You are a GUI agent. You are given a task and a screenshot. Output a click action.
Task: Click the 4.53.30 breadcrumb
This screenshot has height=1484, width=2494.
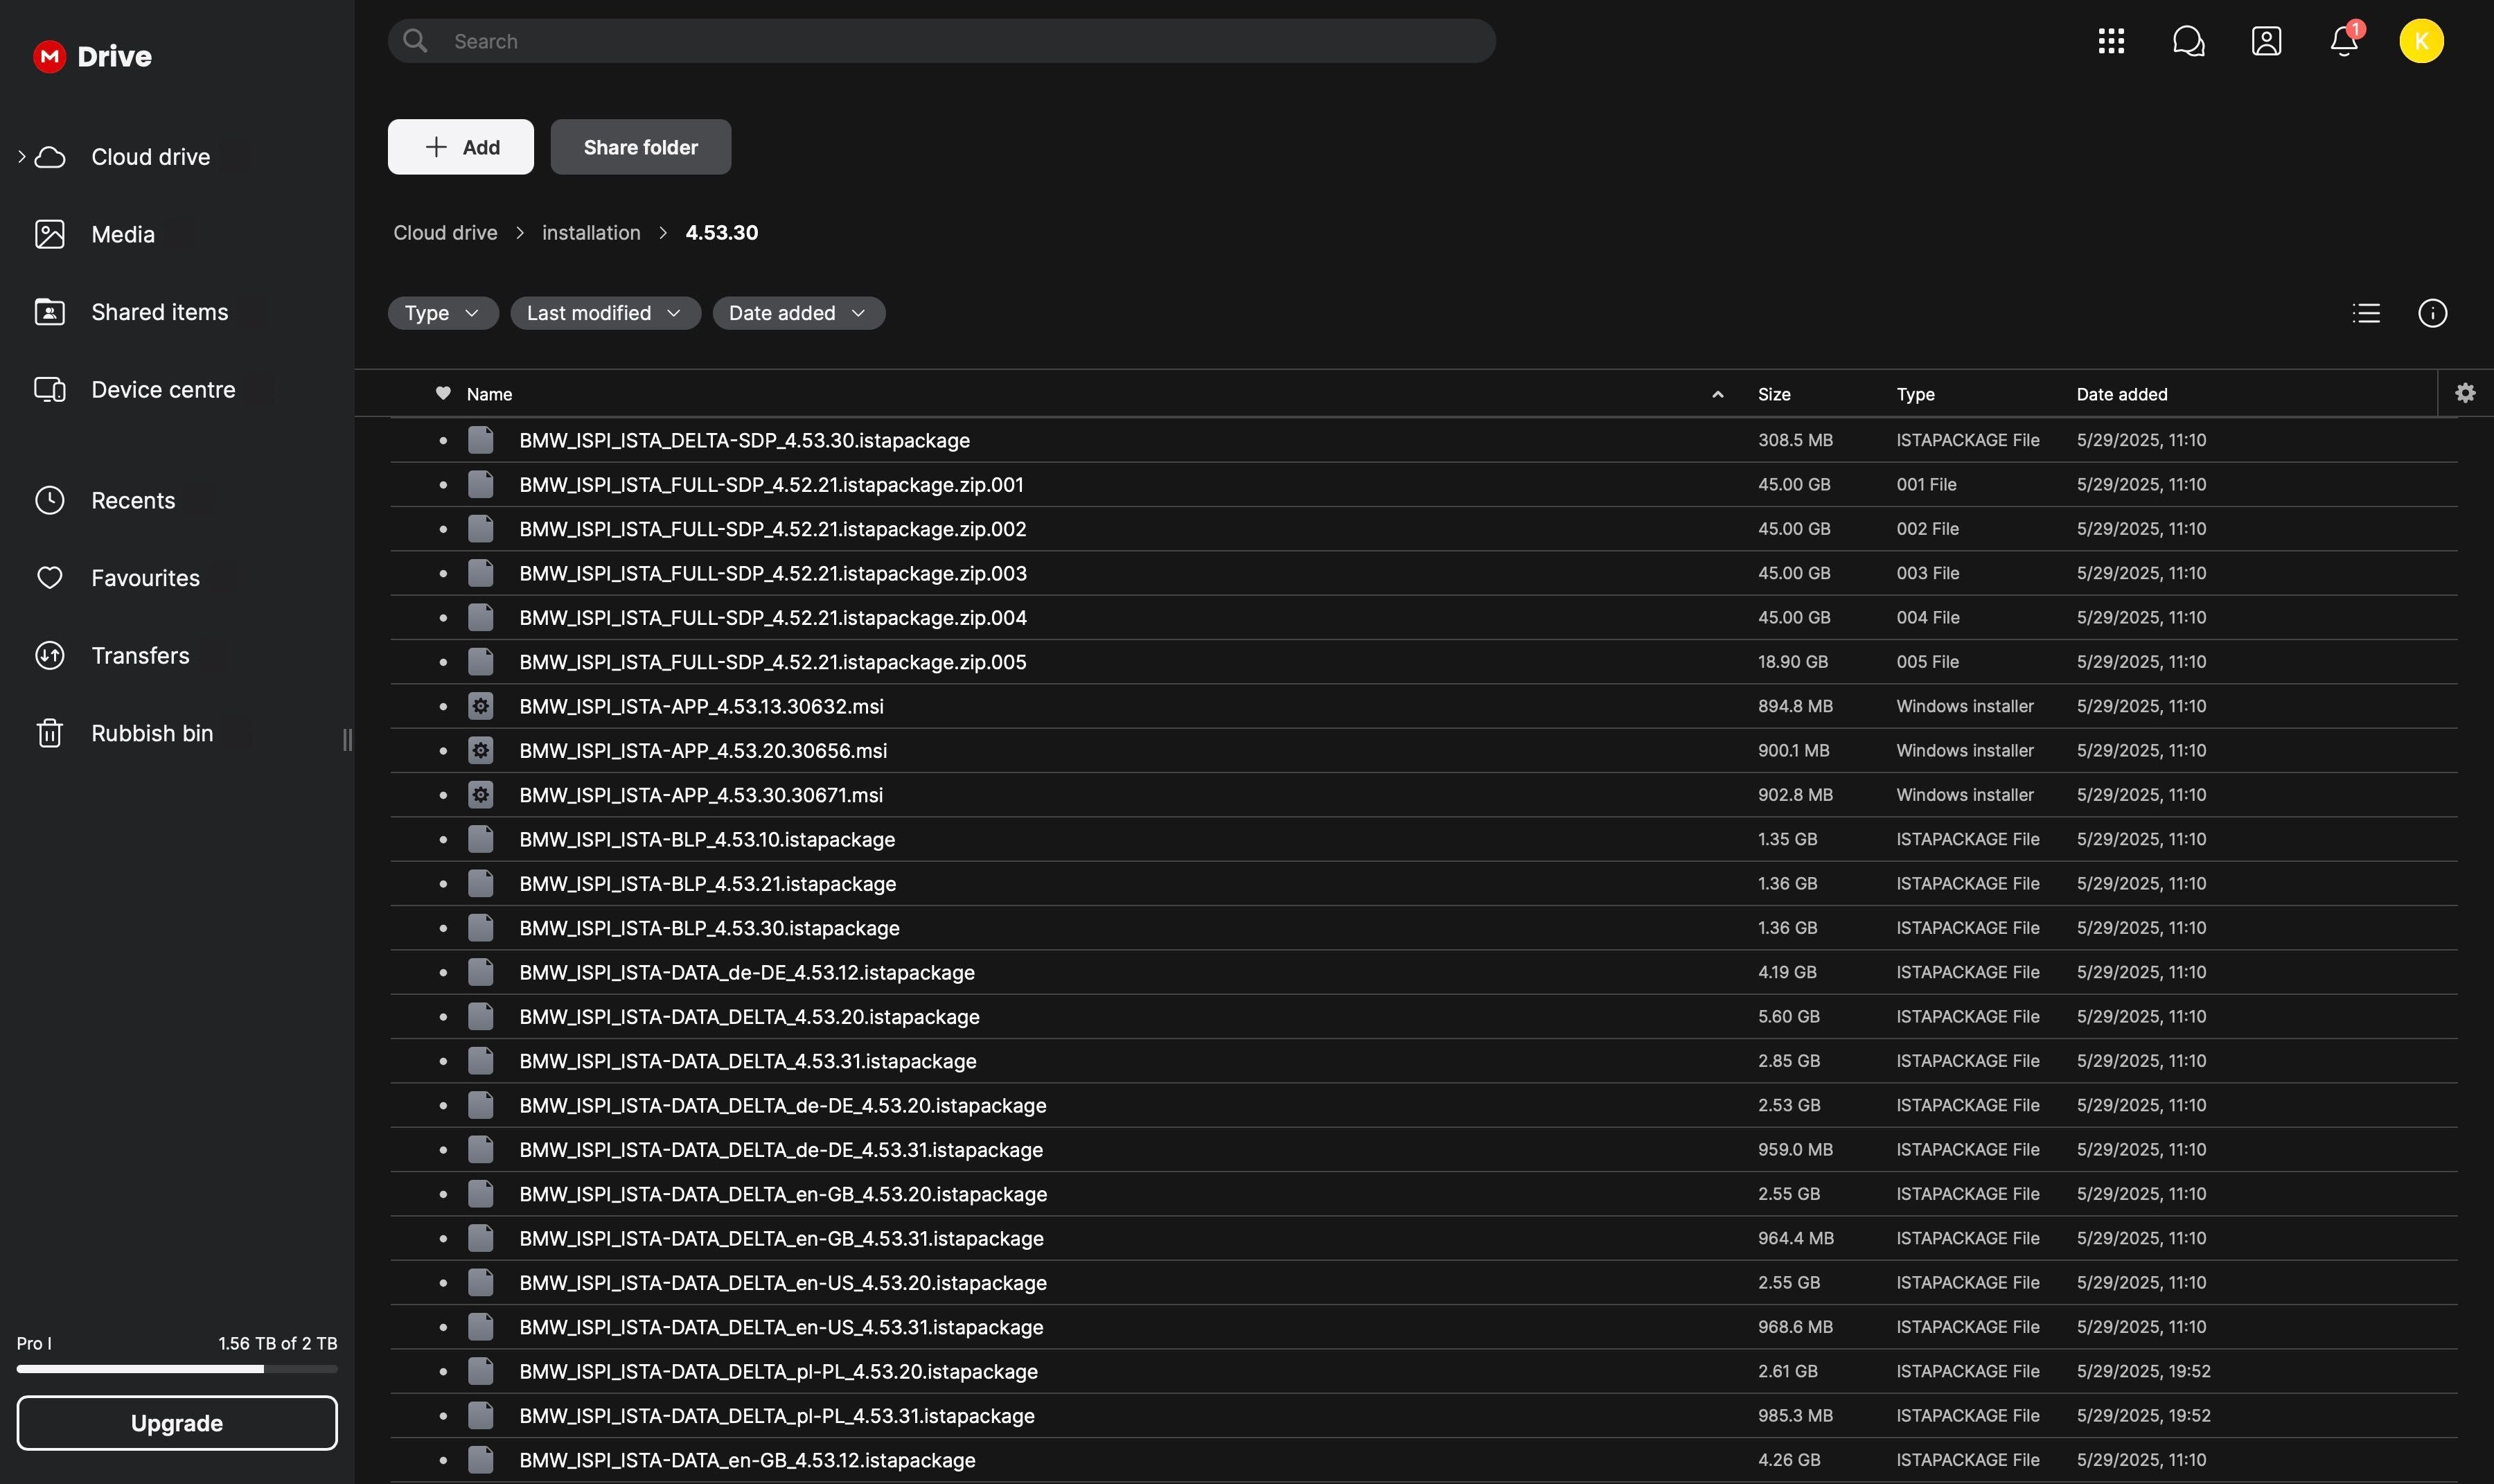click(722, 232)
